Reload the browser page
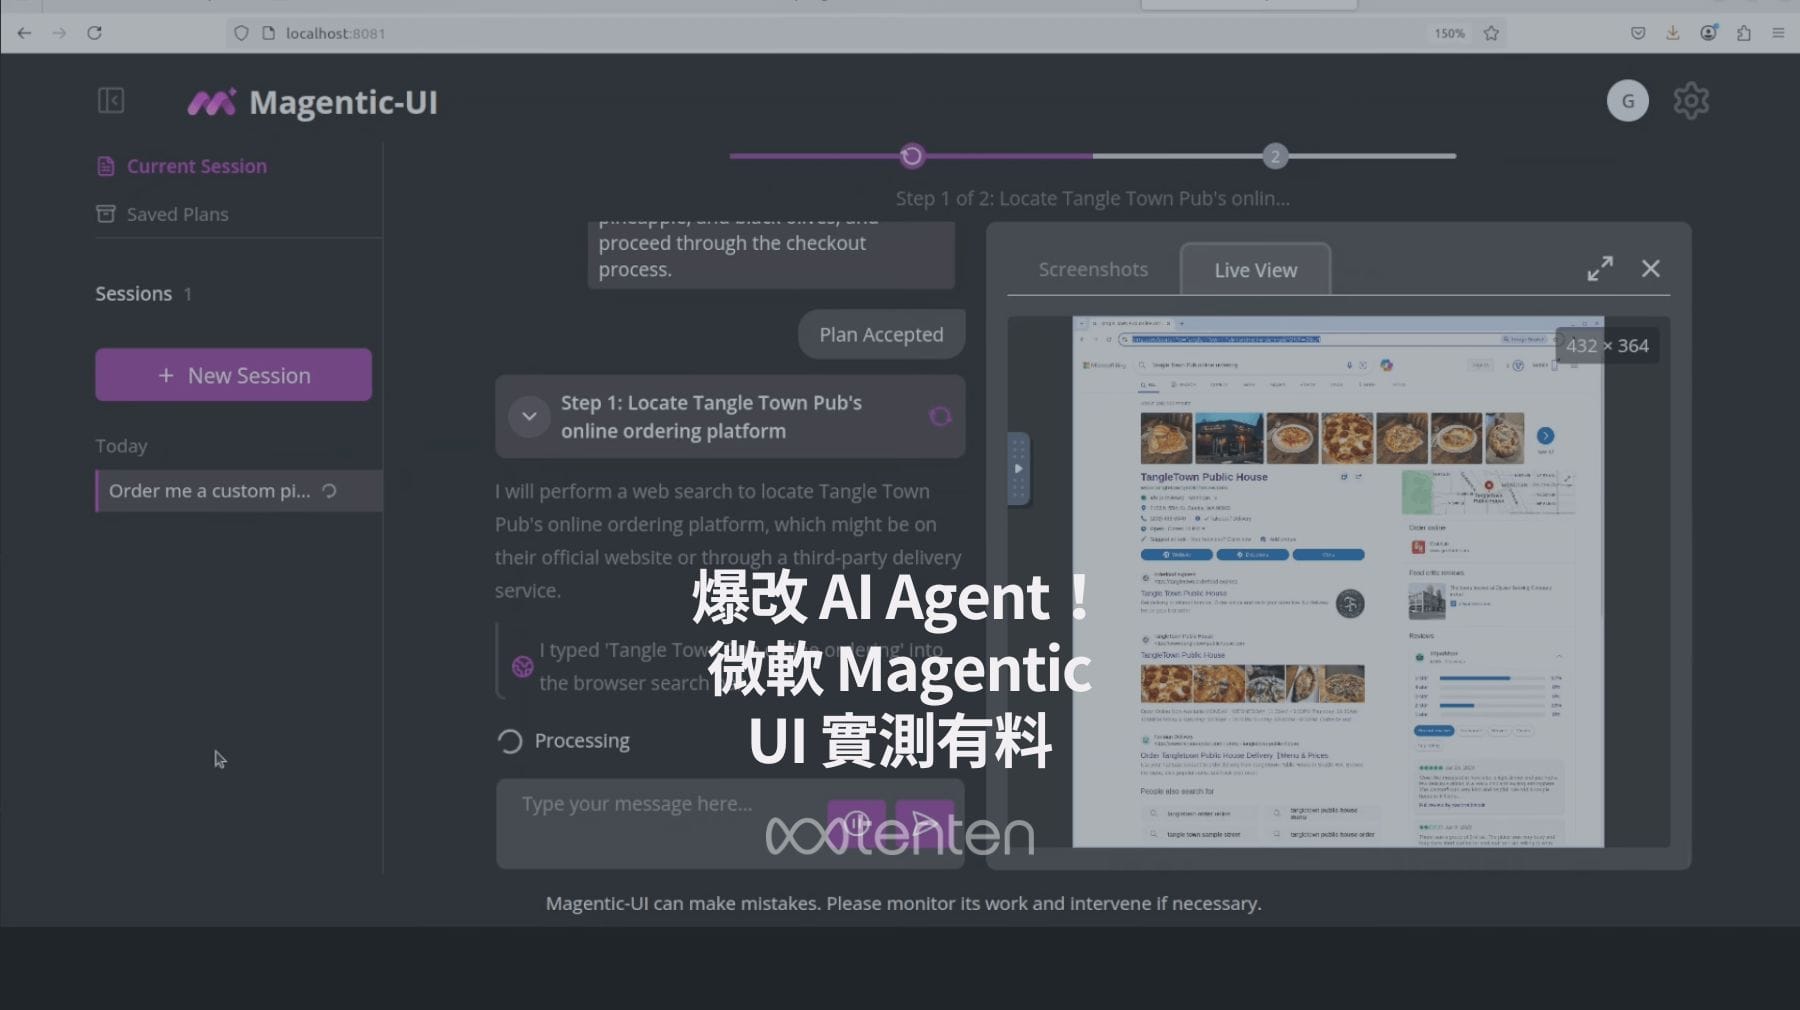1800x1010 pixels. pyautogui.click(x=94, y=33)
